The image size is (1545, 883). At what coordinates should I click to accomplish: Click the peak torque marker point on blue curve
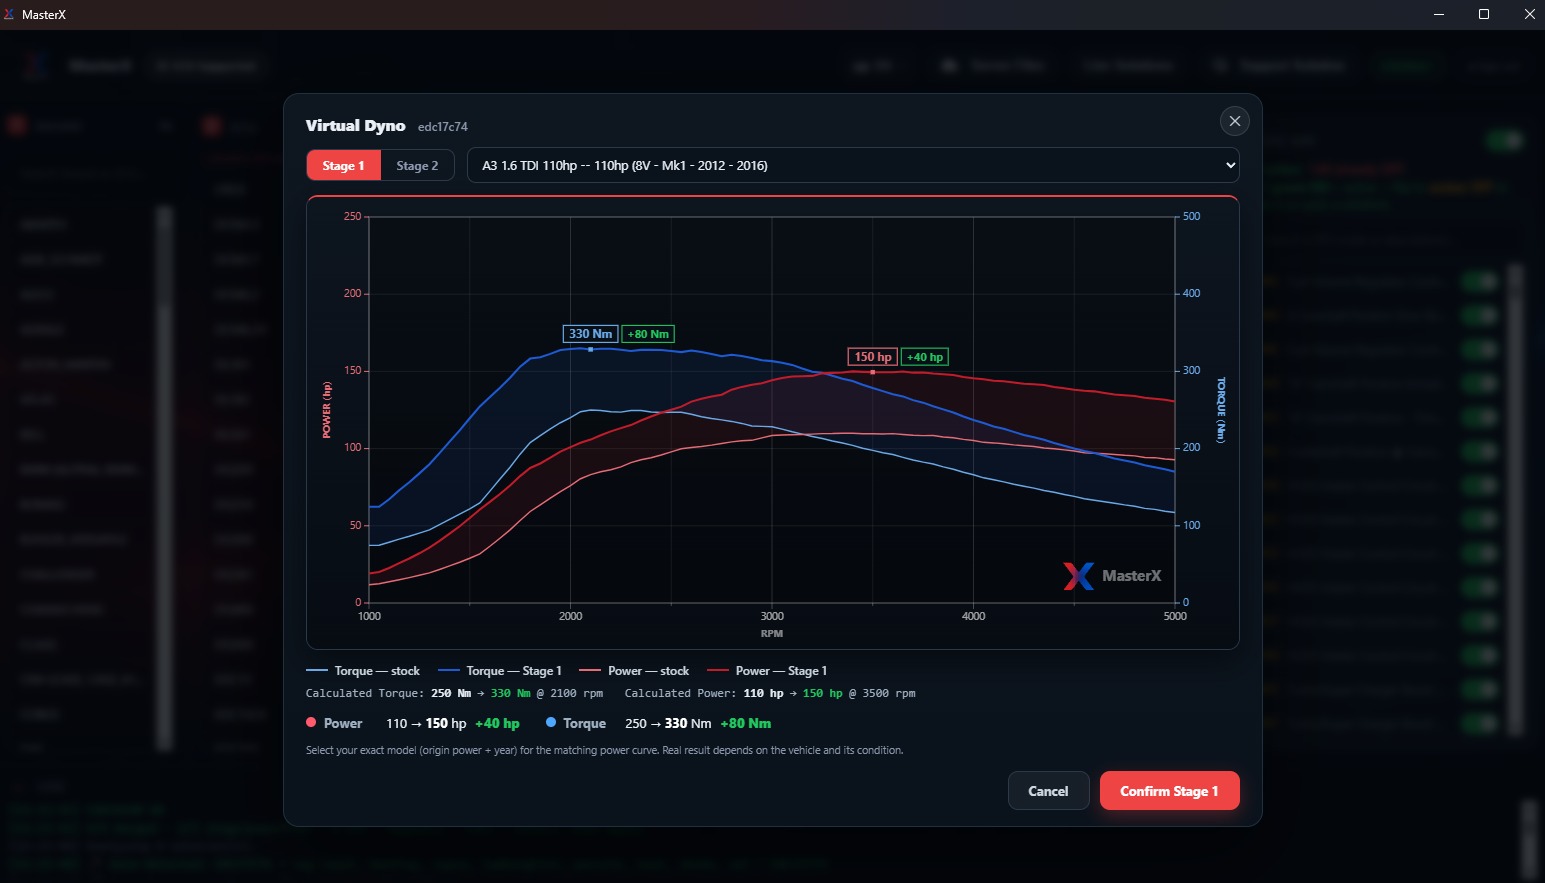coord(591,349)
